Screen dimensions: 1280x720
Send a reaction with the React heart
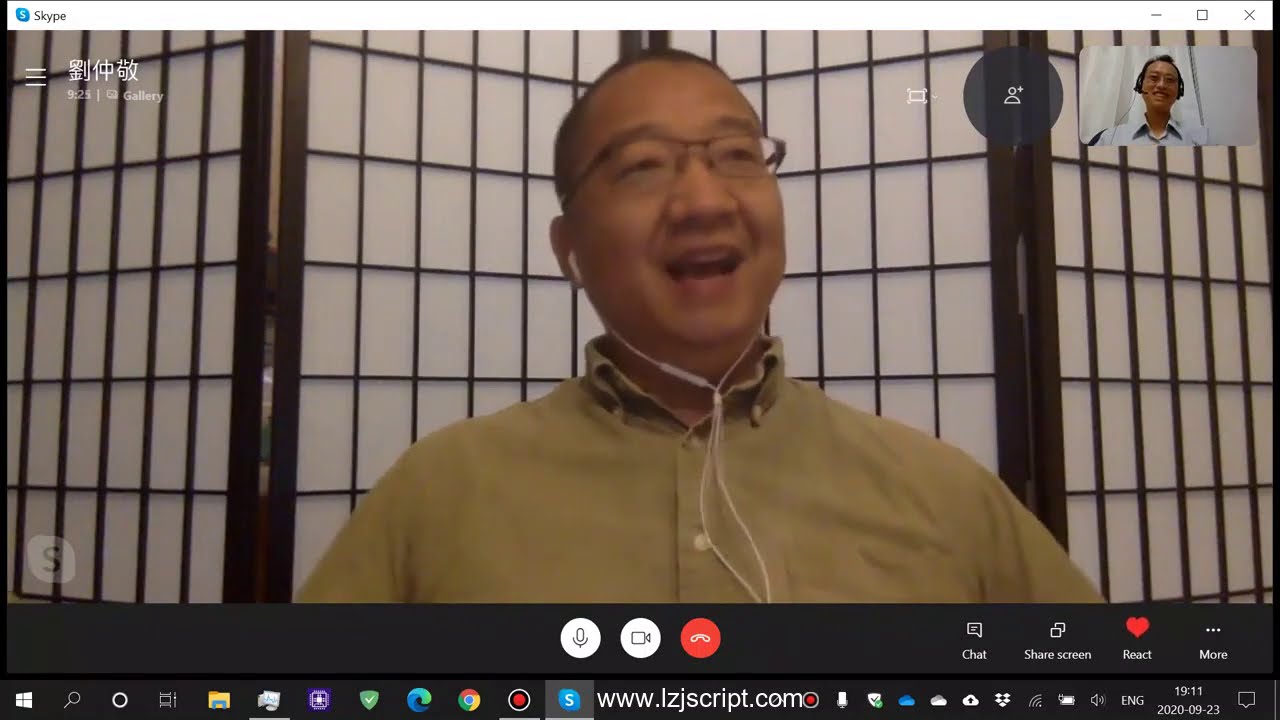click(1137, 640)
